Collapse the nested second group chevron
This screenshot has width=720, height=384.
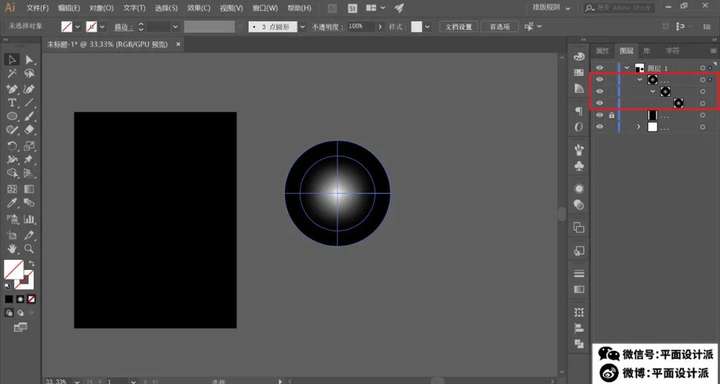tap(652, 91)
